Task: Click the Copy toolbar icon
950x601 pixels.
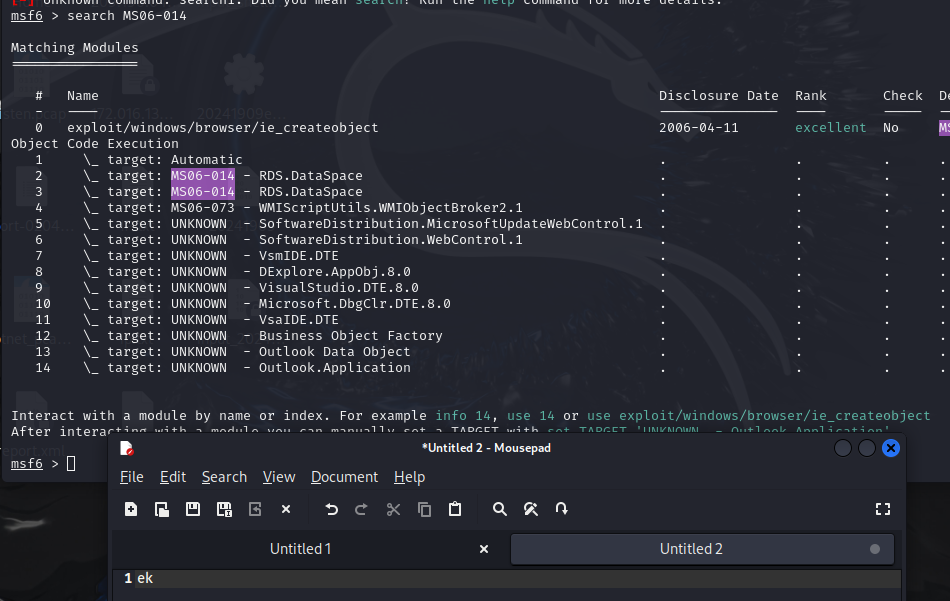Action: coord(424,510)
